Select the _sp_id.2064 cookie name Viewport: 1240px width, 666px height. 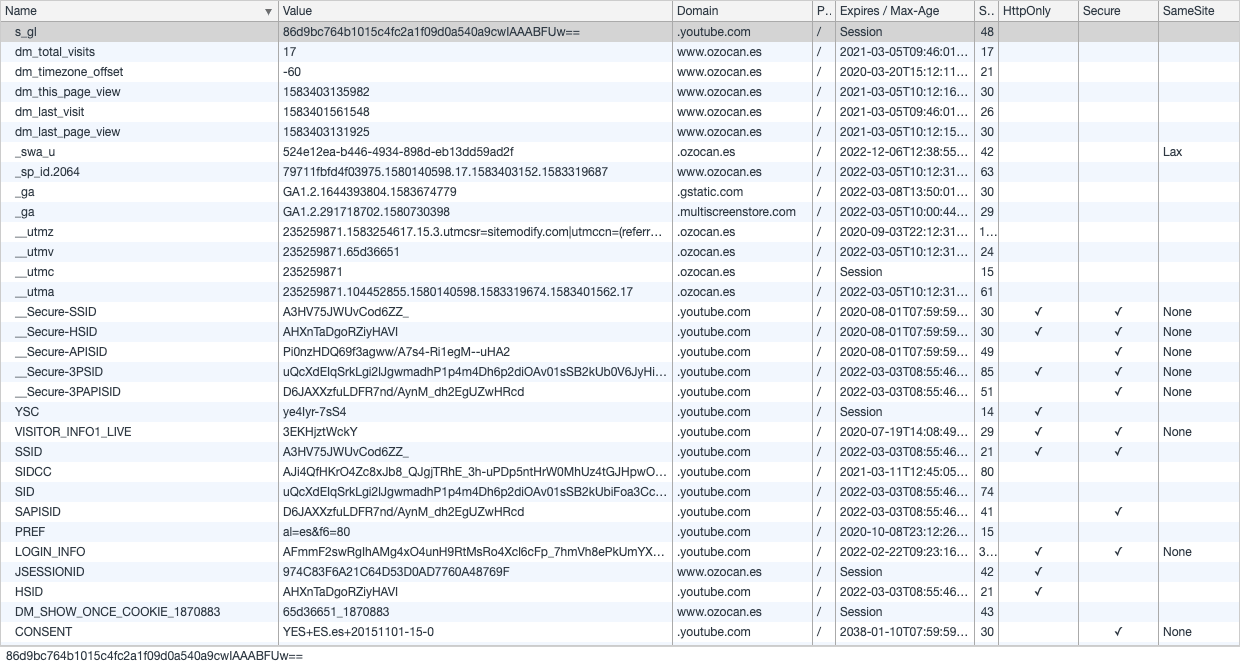click(x=47, y=172)
